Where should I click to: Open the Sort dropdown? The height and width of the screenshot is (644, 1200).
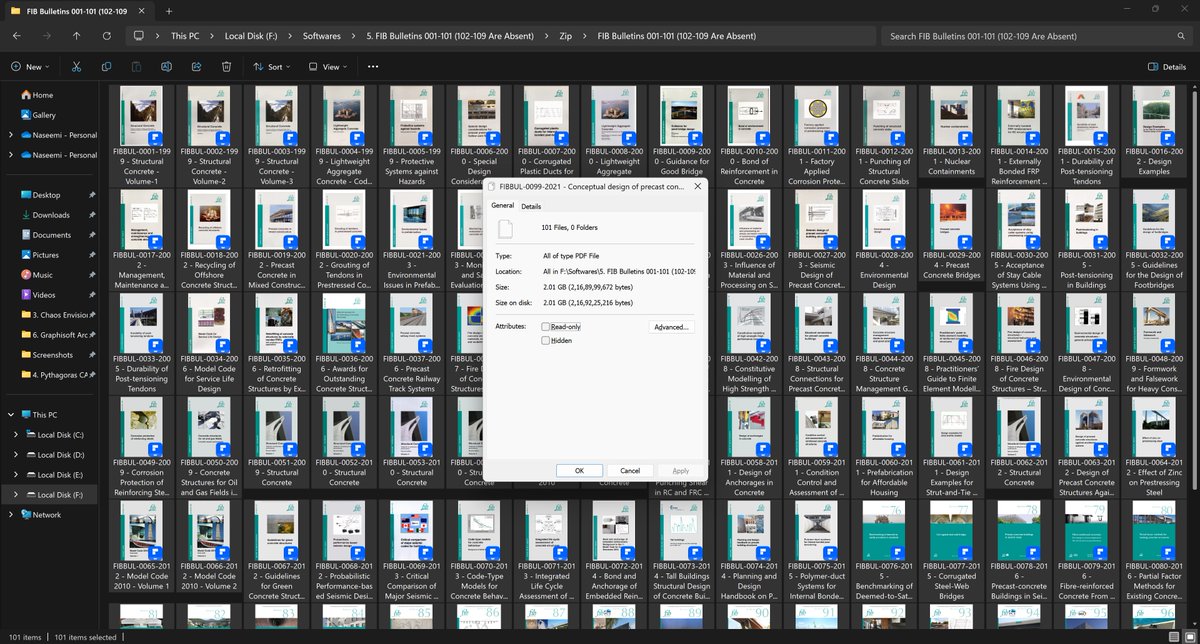point(271,66)
